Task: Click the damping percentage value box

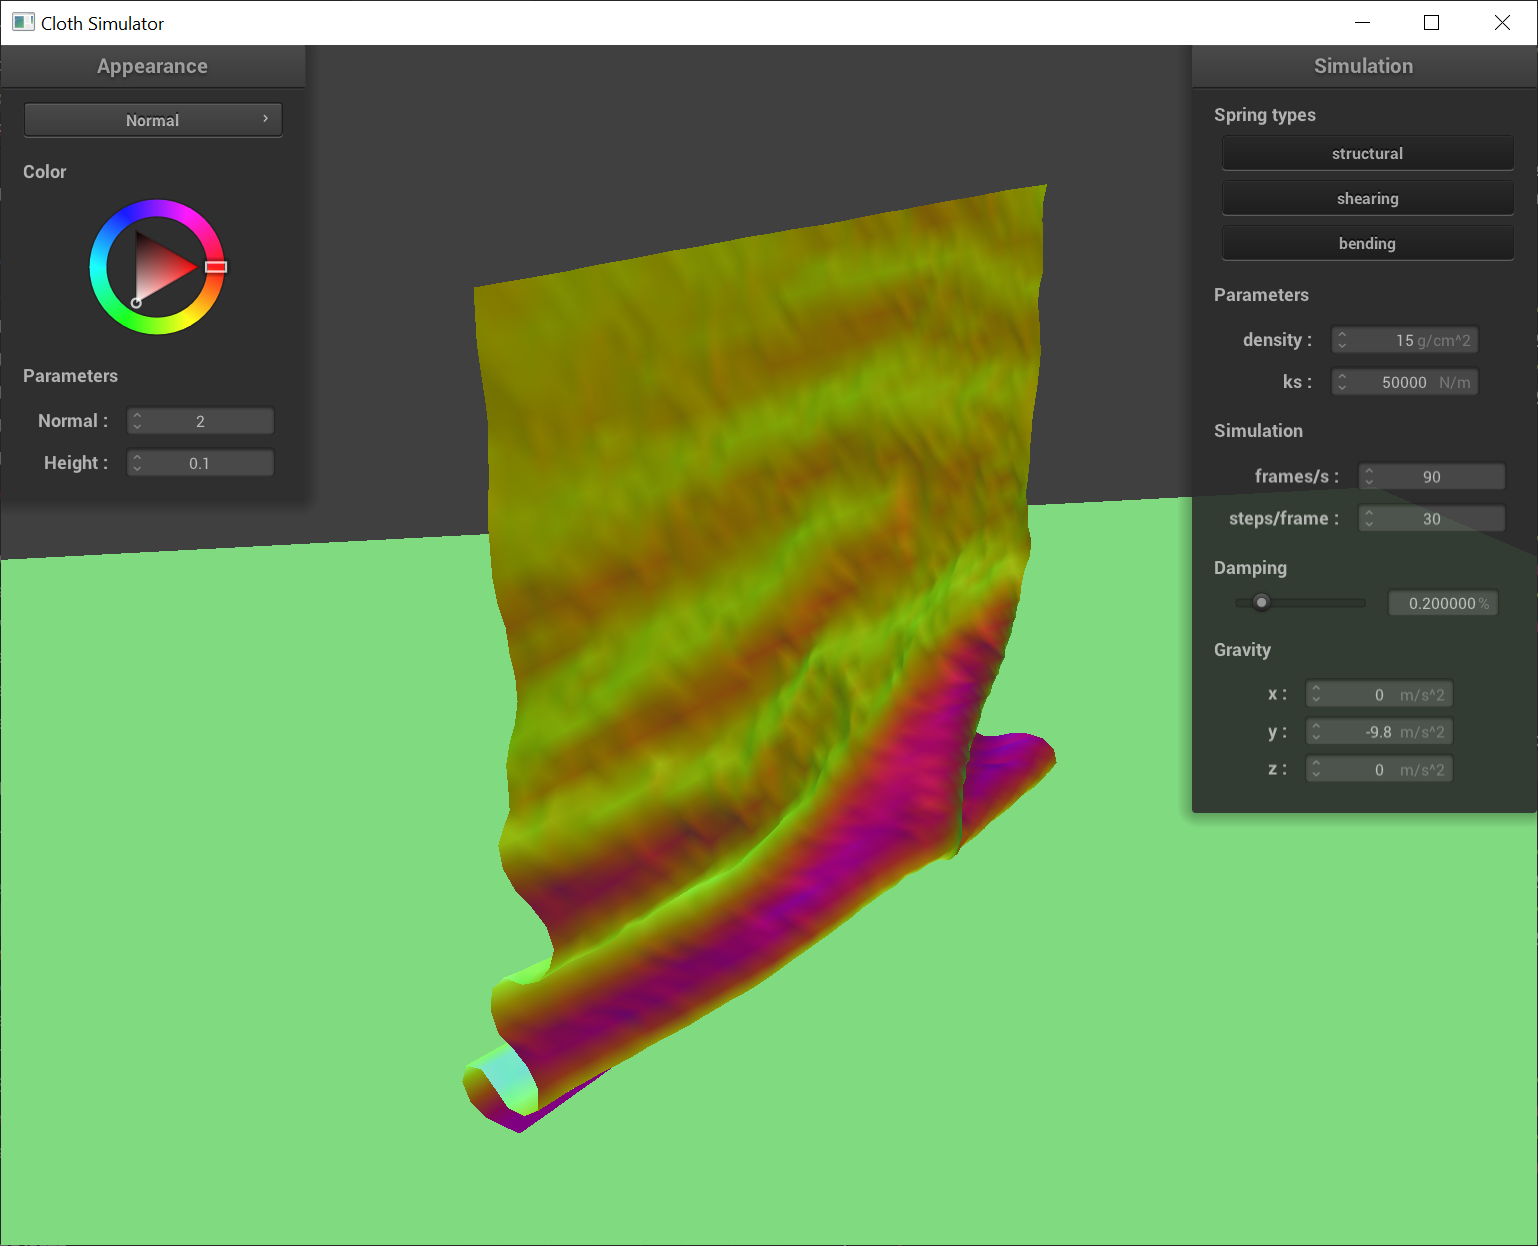Action: pyautogui.click(x=1443, y=603)
